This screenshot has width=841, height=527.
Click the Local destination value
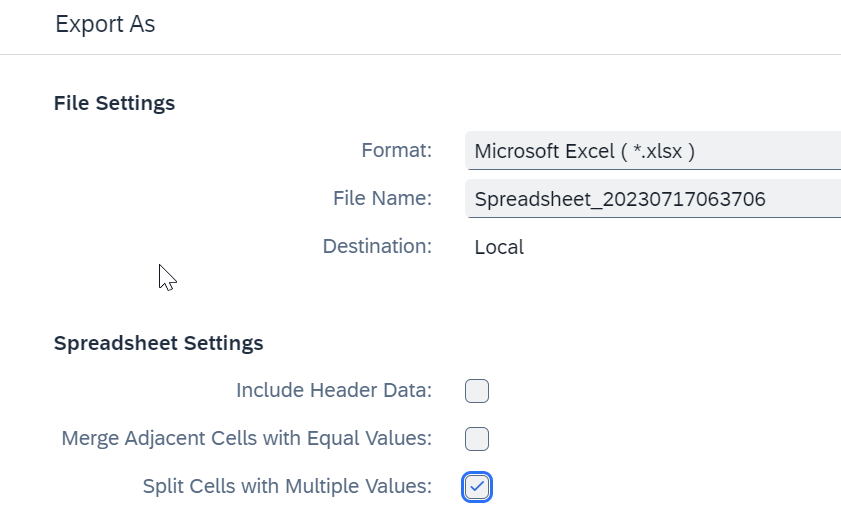(x=499, y=247)
